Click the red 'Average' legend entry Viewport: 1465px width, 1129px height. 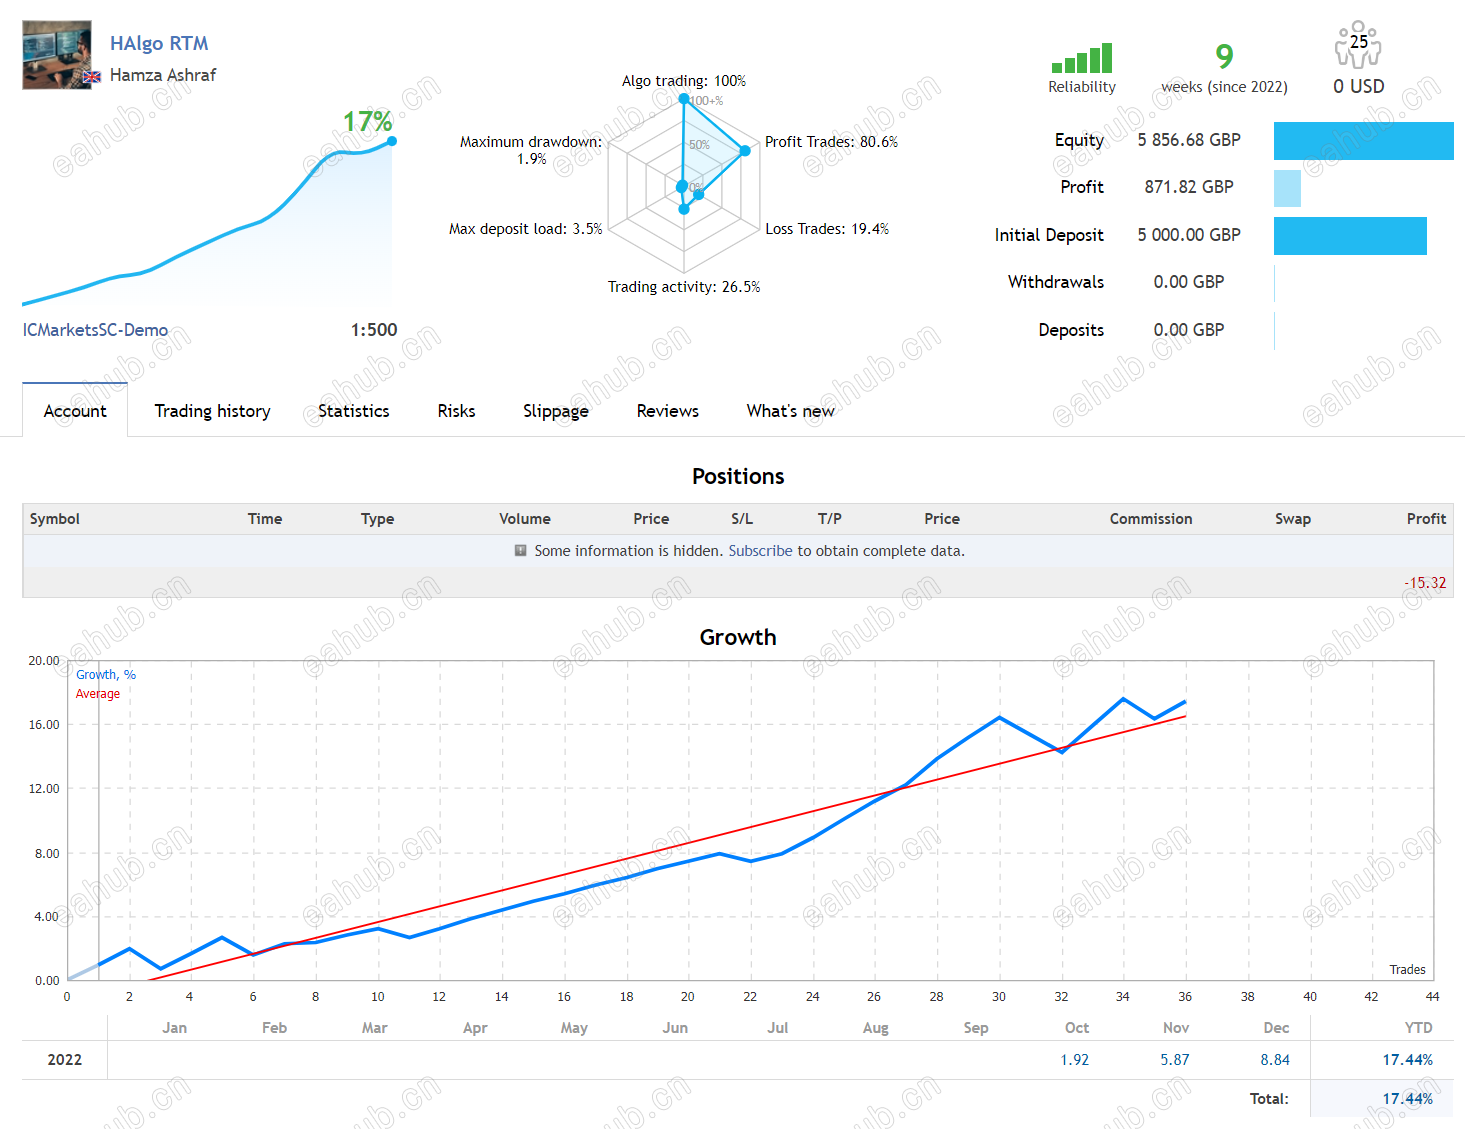pos(98,694)
